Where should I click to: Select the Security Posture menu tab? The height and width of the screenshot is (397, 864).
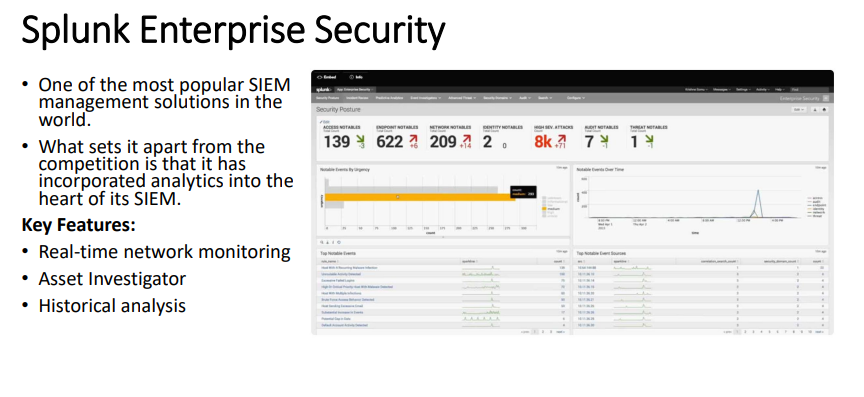pos(327,98)
